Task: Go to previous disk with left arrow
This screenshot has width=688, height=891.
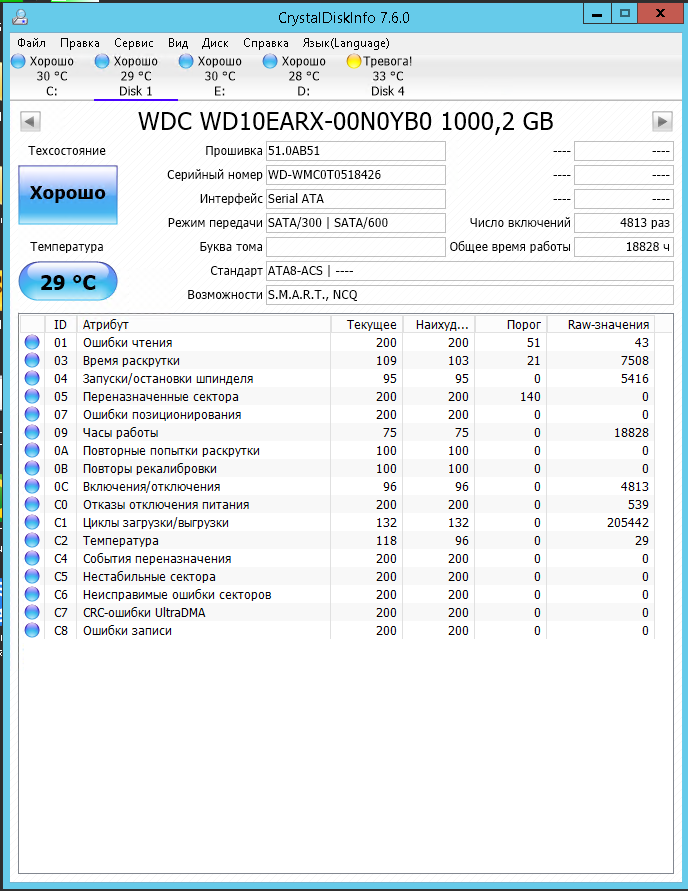Action: click(x=30, y=121)
